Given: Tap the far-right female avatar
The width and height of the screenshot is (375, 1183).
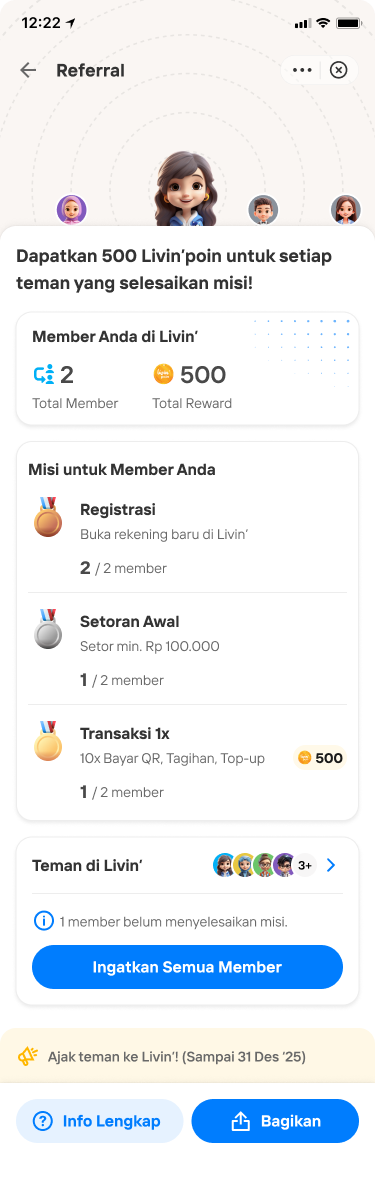Looking at the screenshot, I should click(346, 209).
